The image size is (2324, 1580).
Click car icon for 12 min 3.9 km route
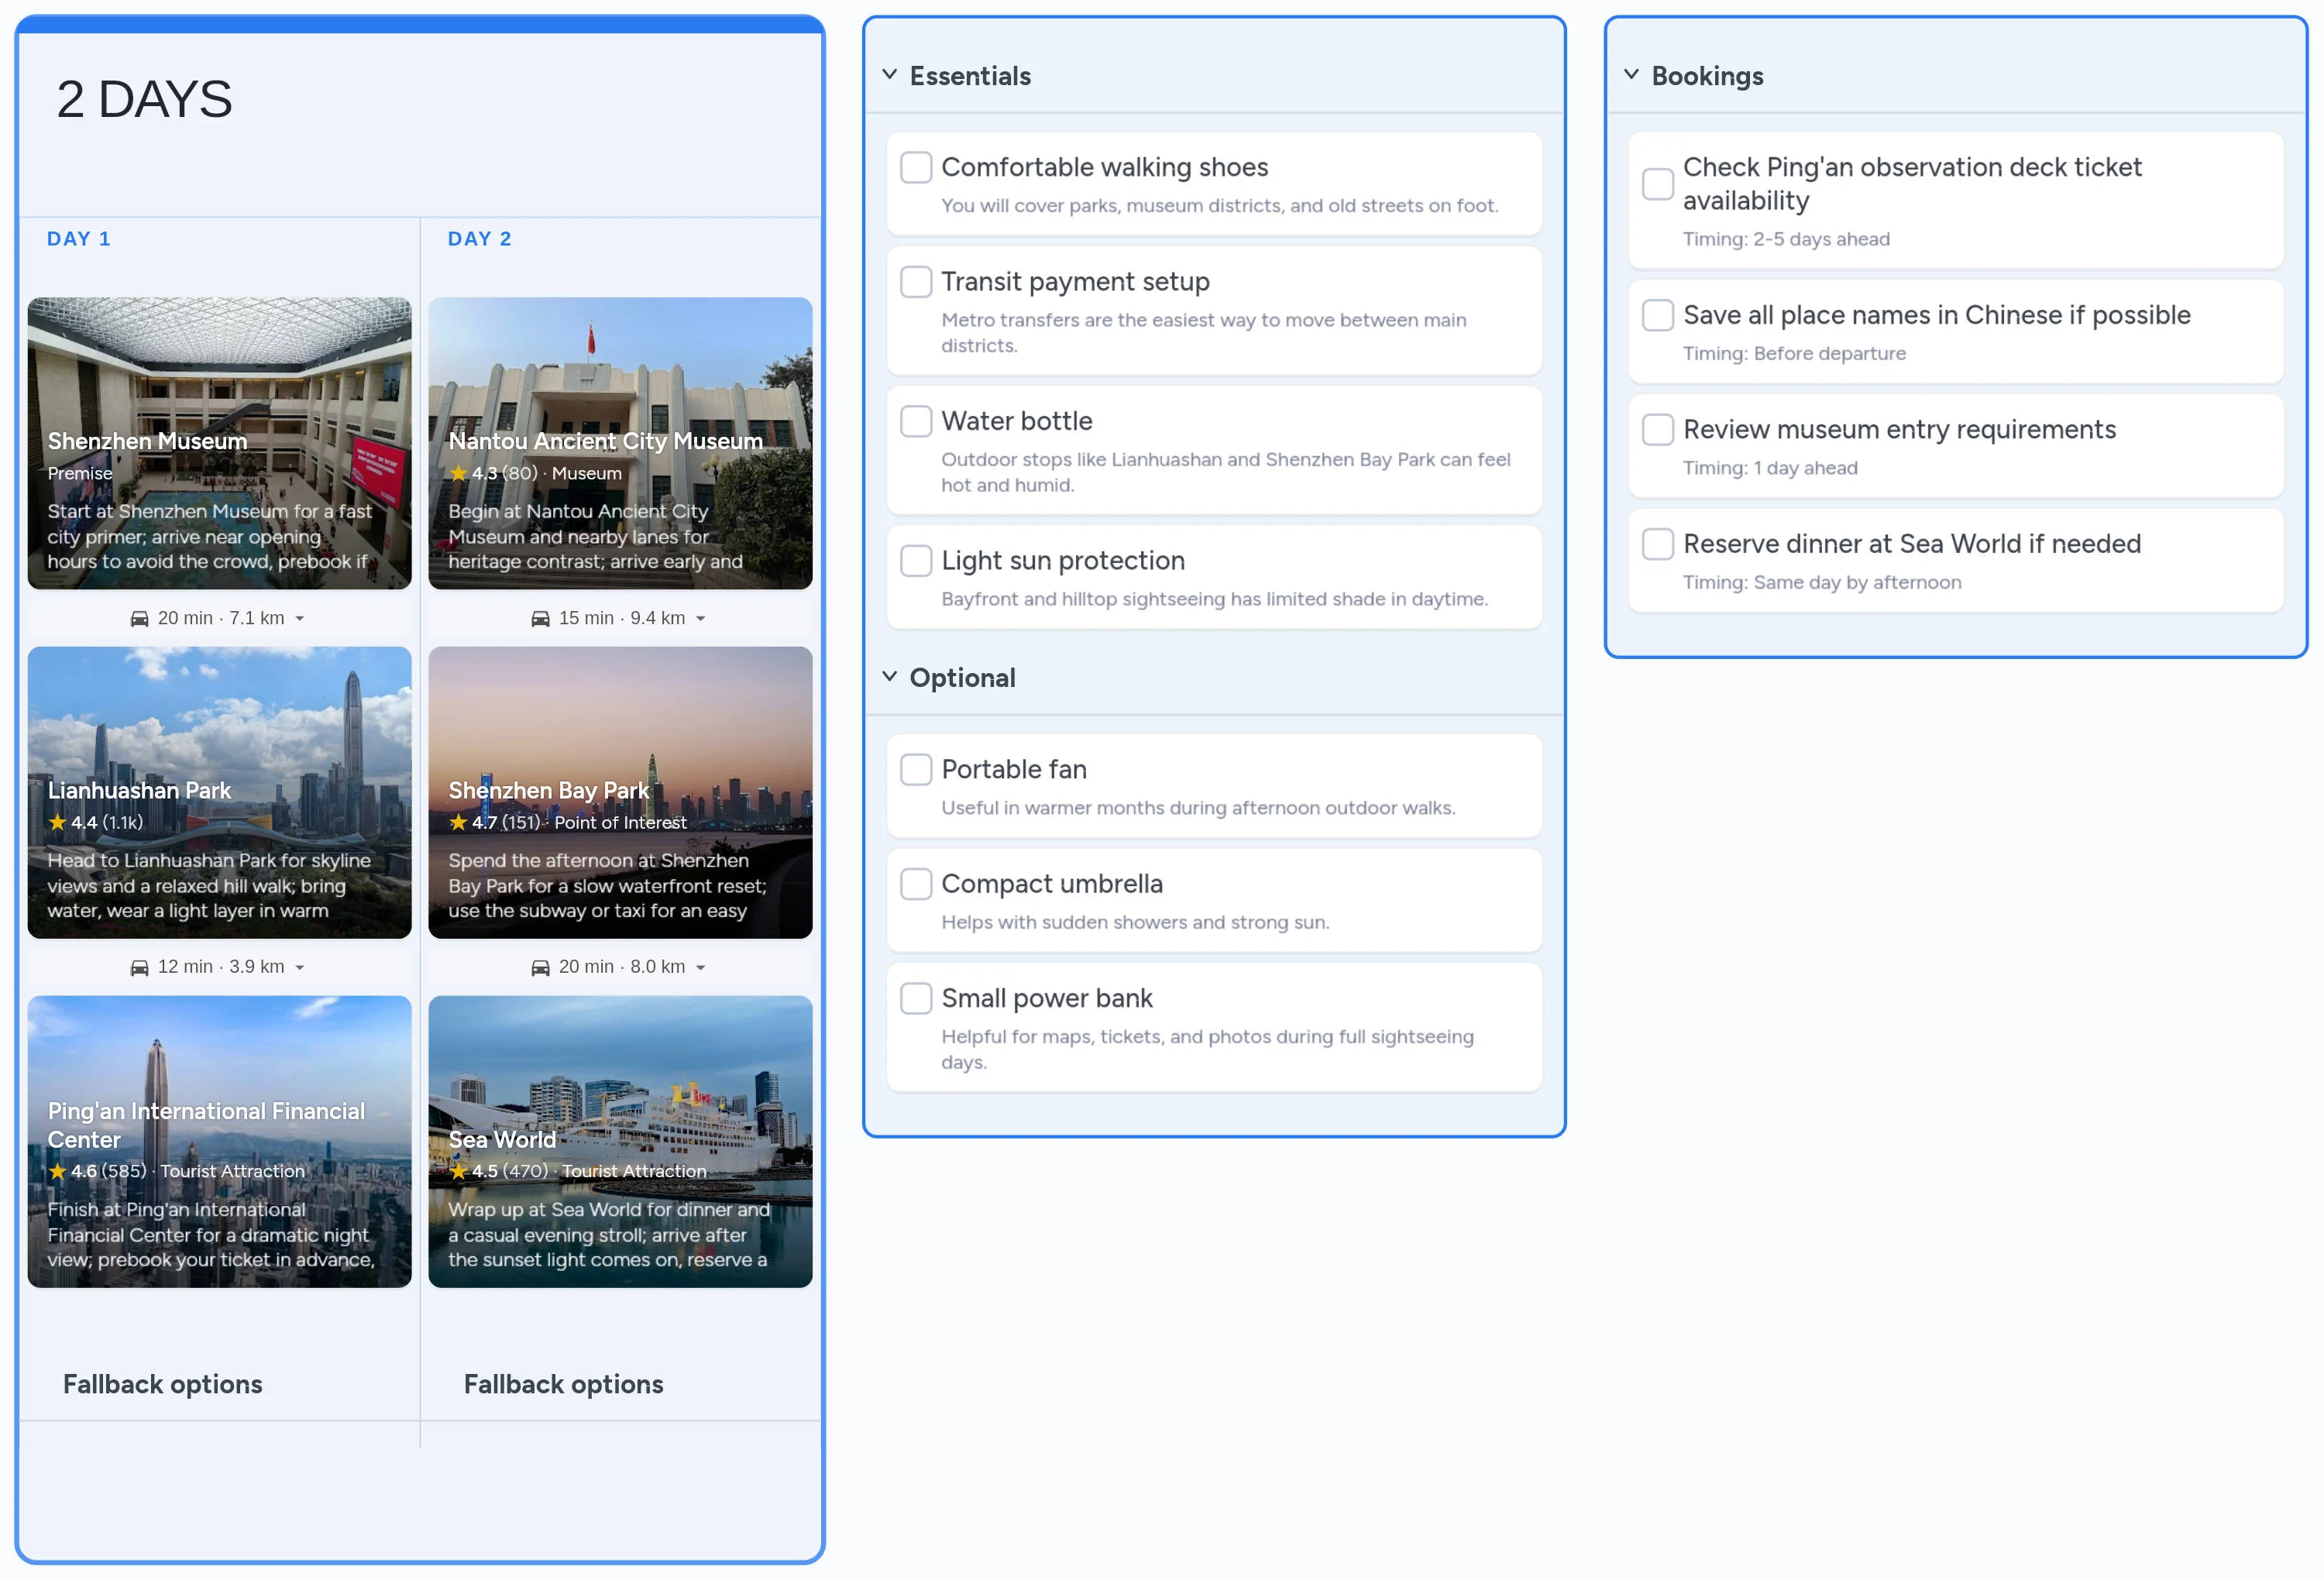click(x=139, y=968)
